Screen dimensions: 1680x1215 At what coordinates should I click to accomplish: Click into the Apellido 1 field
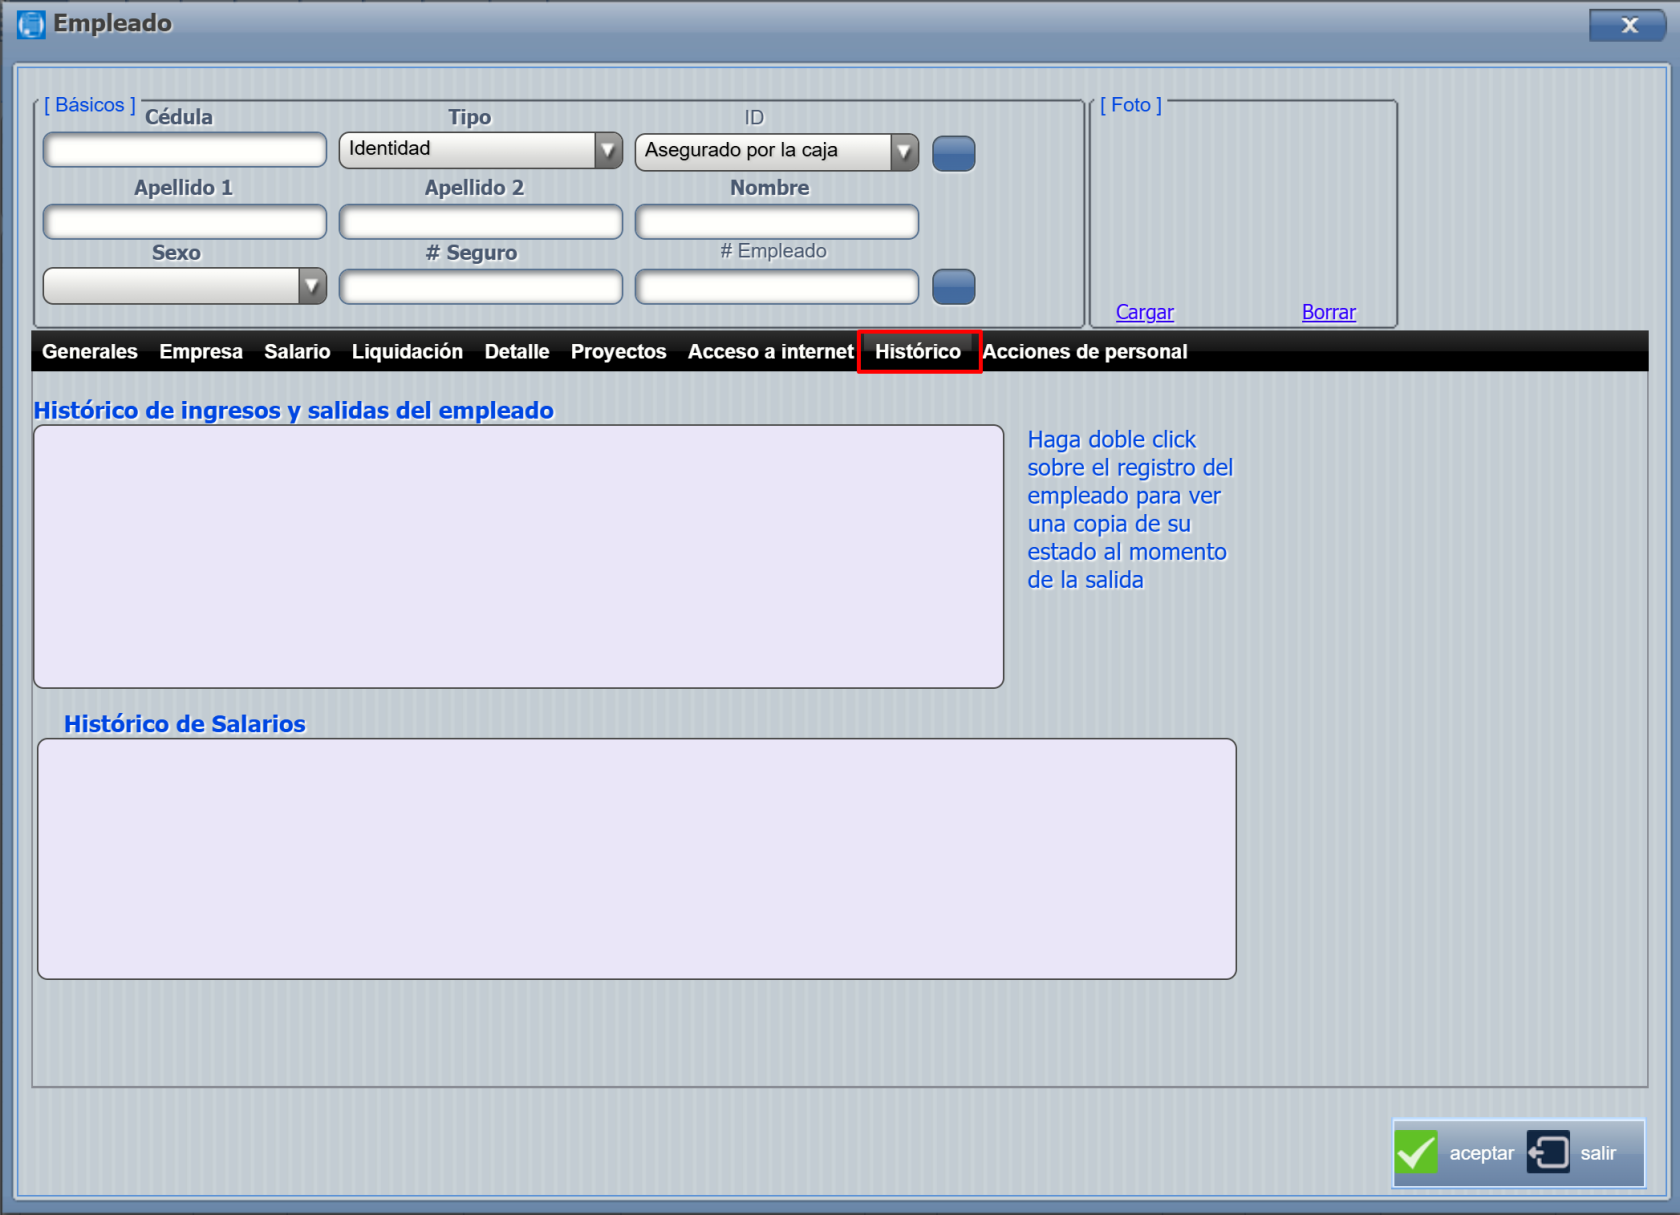tap(185, 222)
